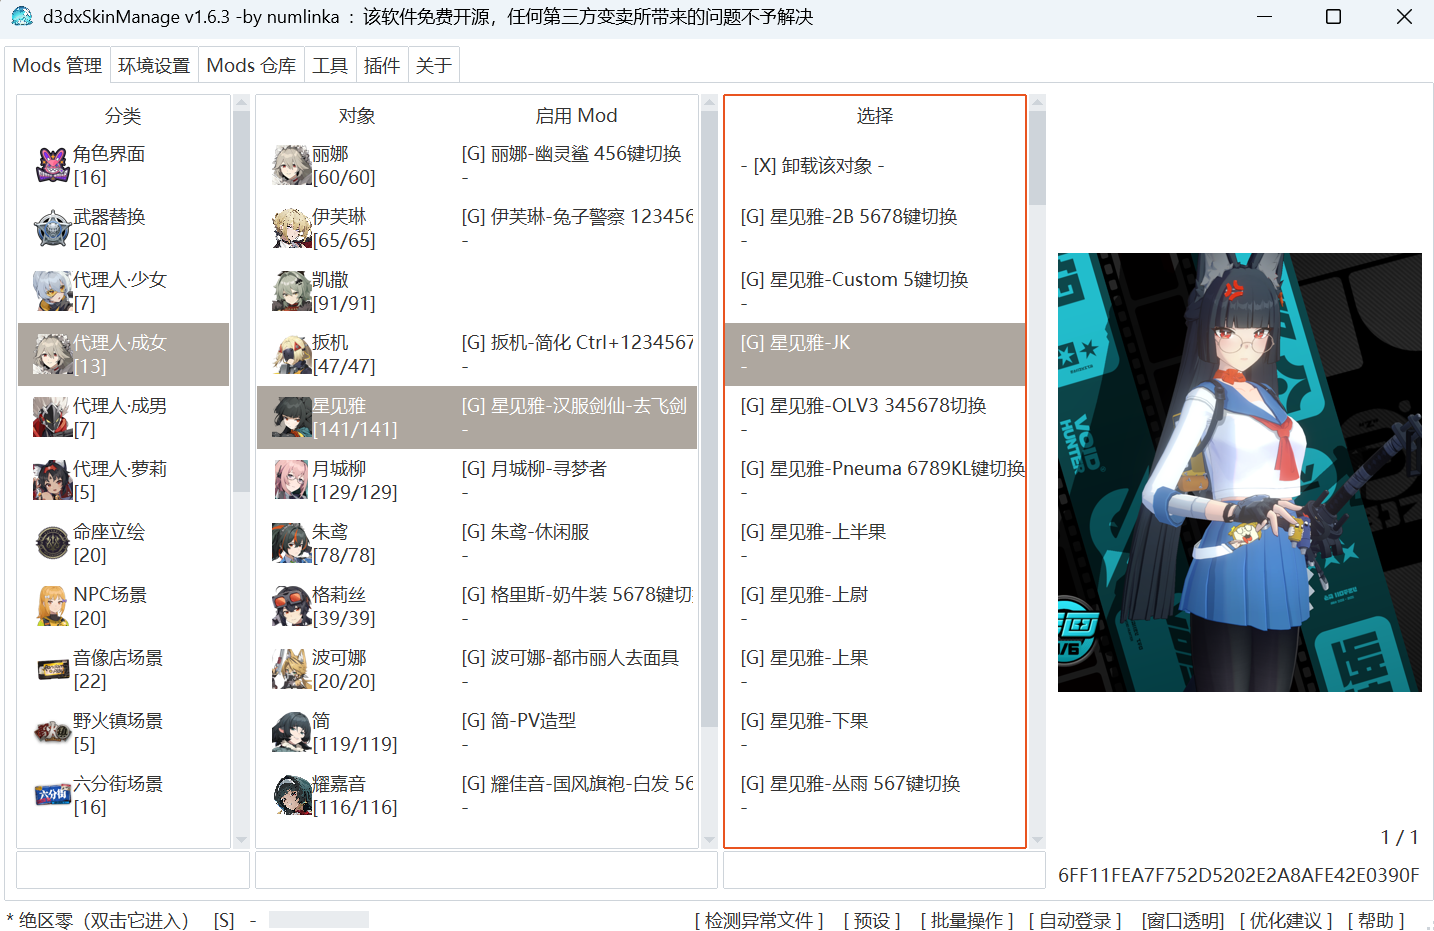This screenshot has height=931, width=1434.
Task: Select the 音像店场景 category icon
Action: point(52,669)
